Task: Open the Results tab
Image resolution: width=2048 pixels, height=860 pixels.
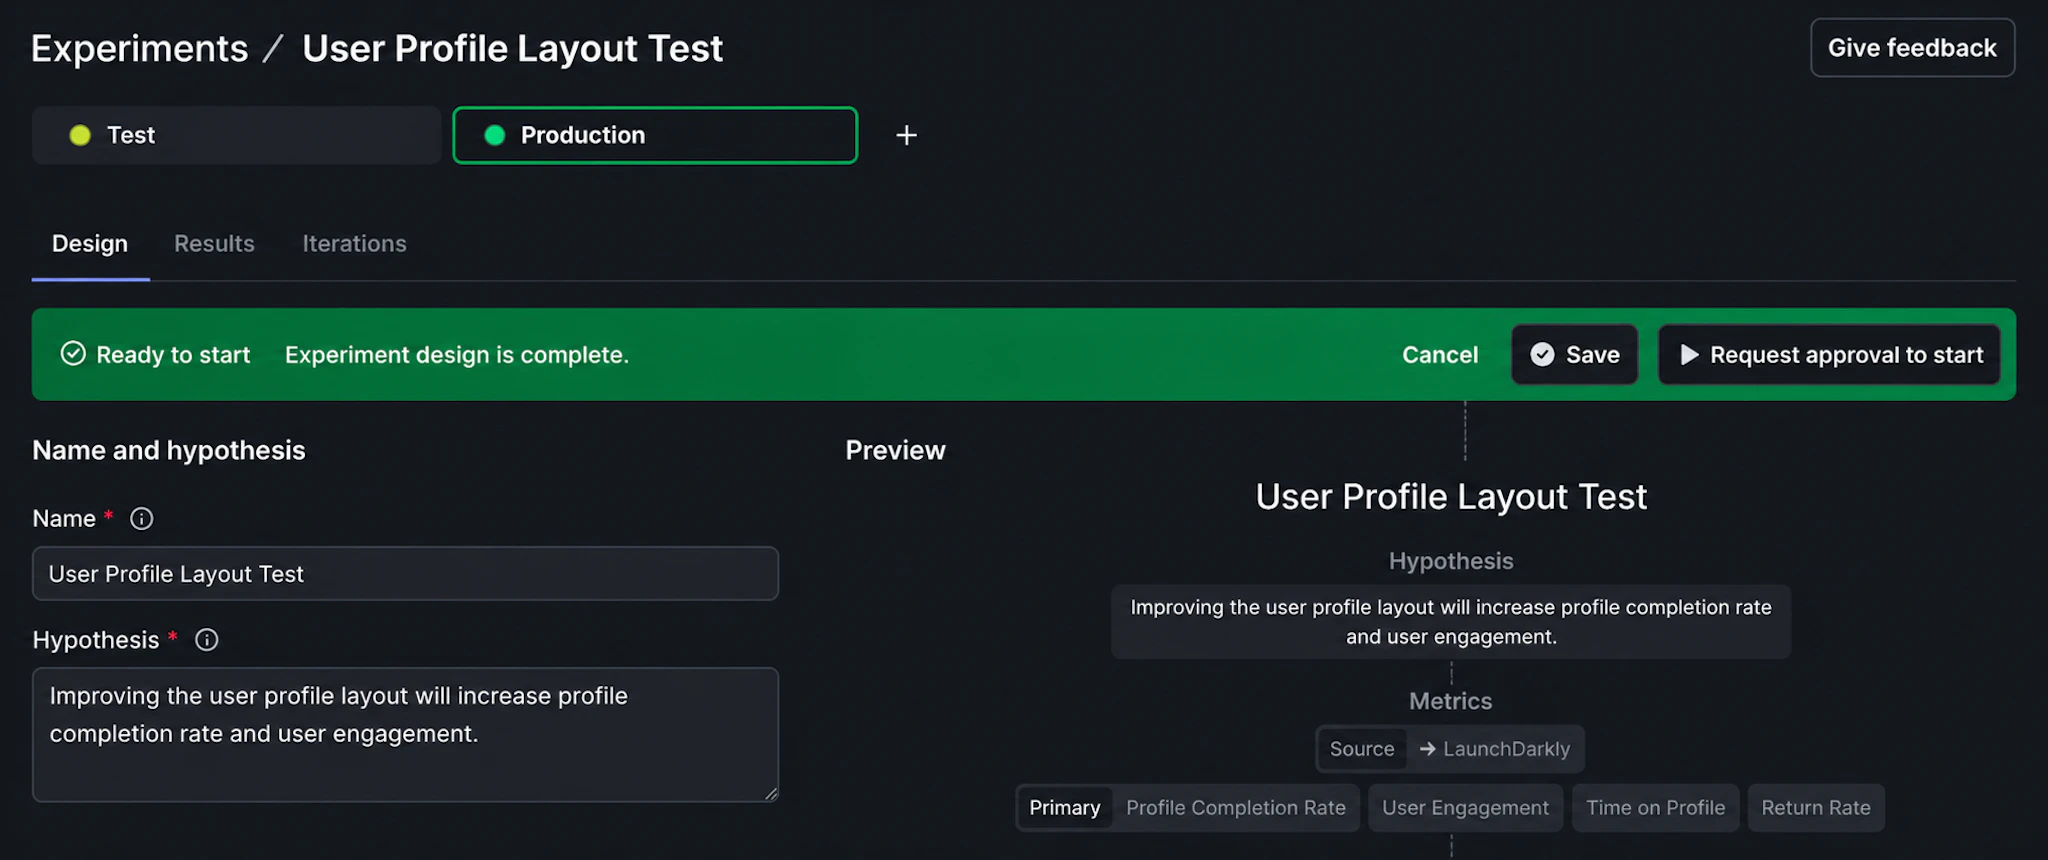Action: (x=214, y=244)
